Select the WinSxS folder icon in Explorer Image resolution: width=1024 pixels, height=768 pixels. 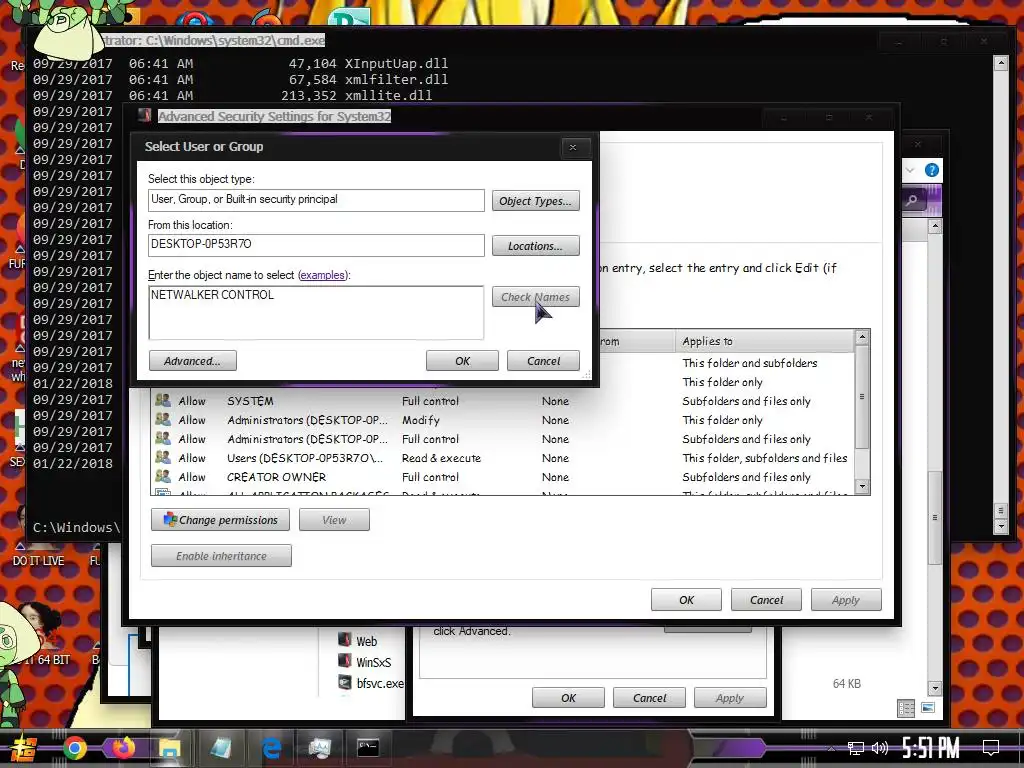[x=344, y=661]
